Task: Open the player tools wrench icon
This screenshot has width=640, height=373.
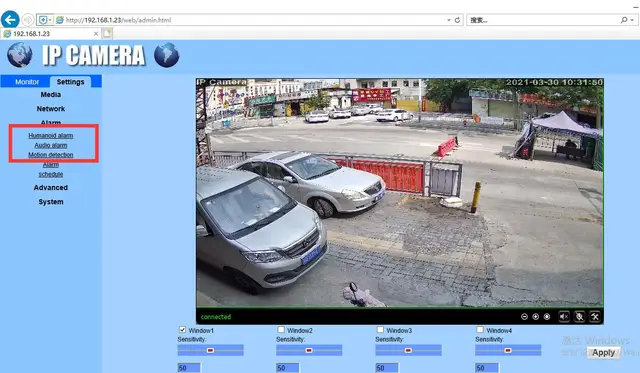Action: (595, 317)
